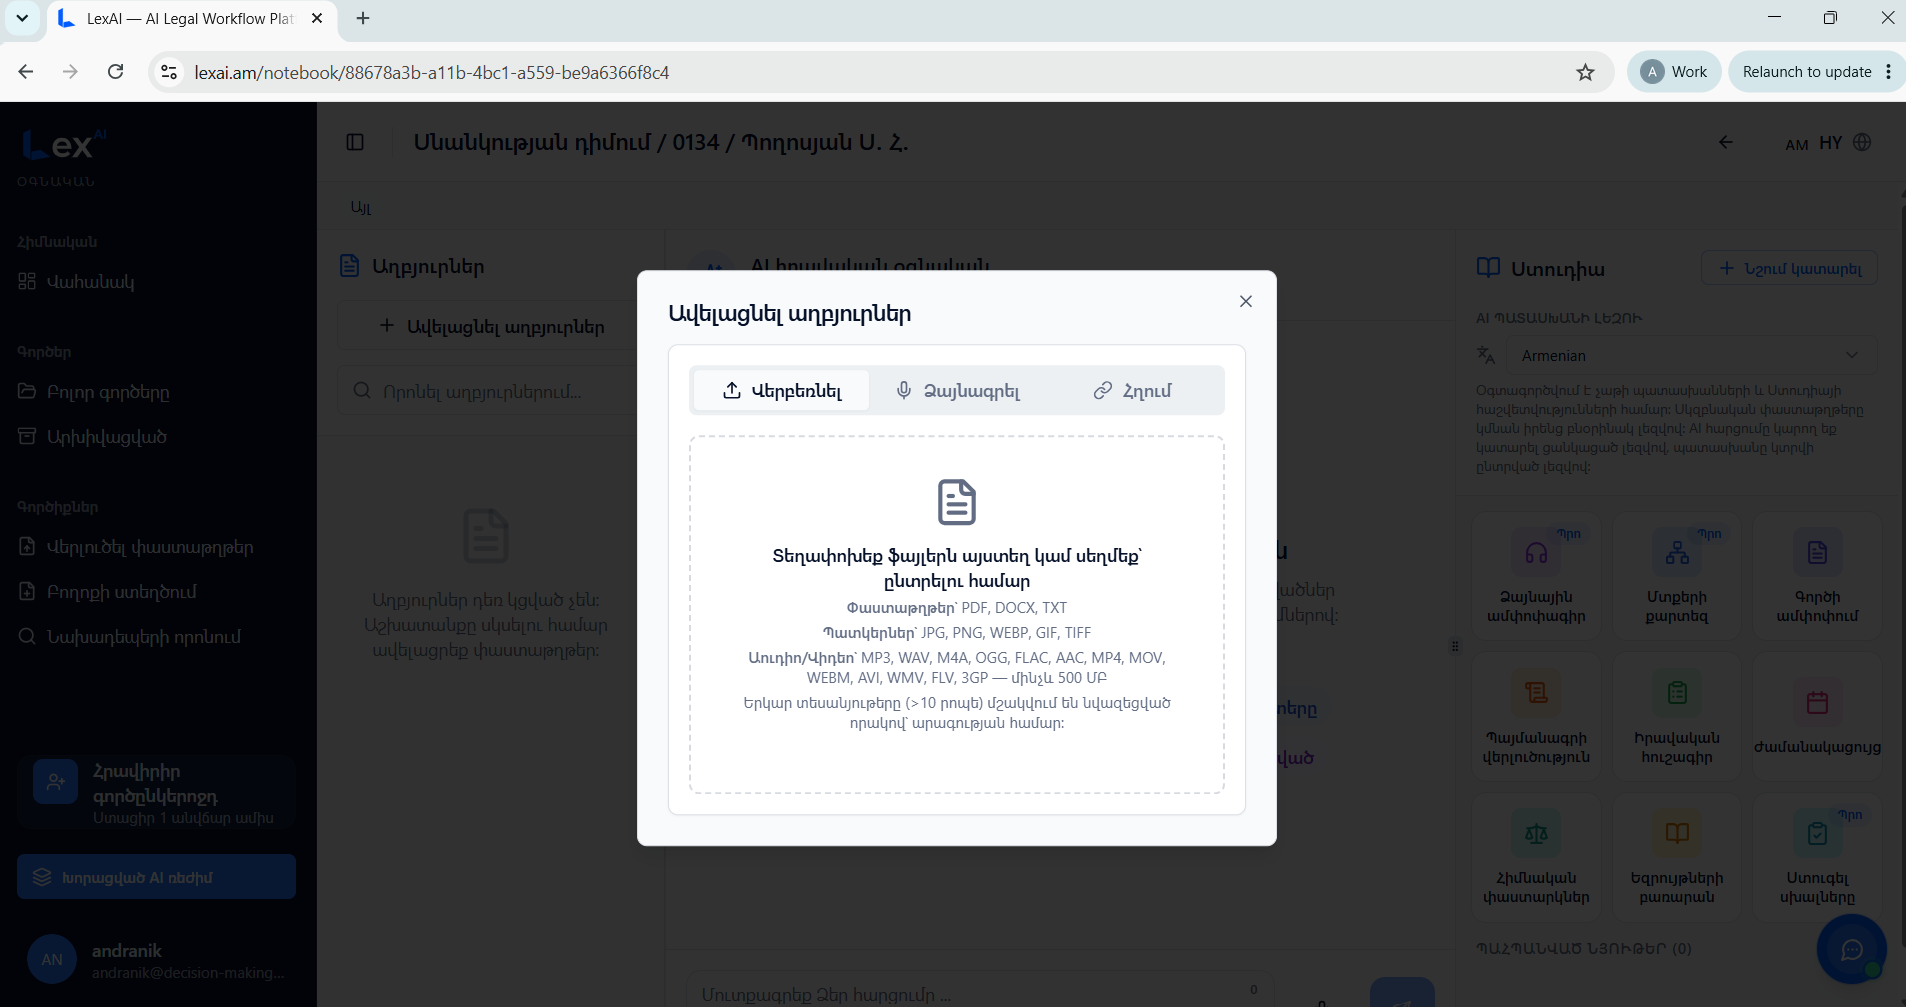
Task: Open Հիմնական փաստարկներ key arguments card
Action: tap(1536, 857)
